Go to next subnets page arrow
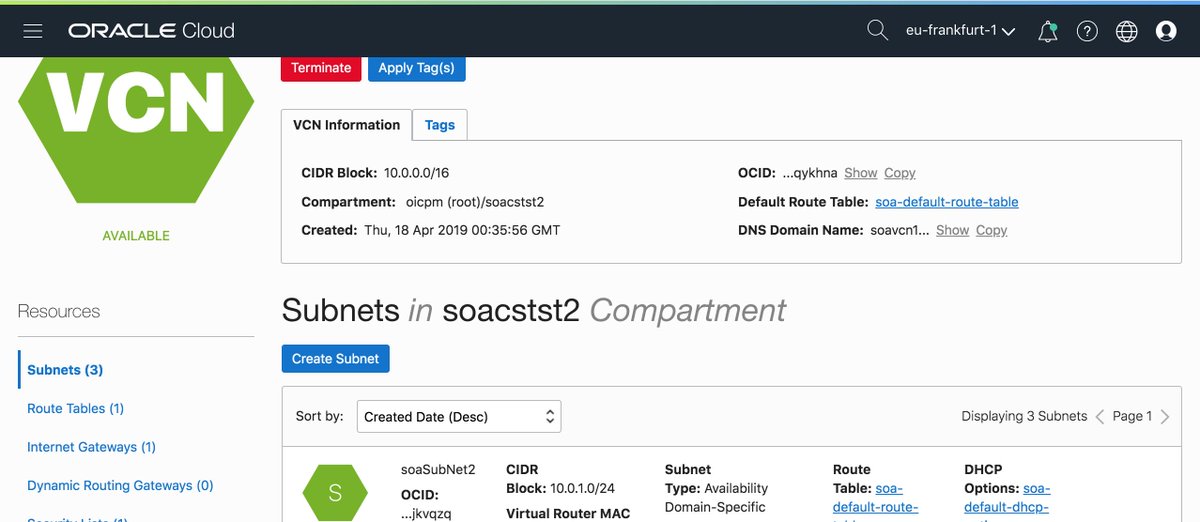 pos(1164,416)
